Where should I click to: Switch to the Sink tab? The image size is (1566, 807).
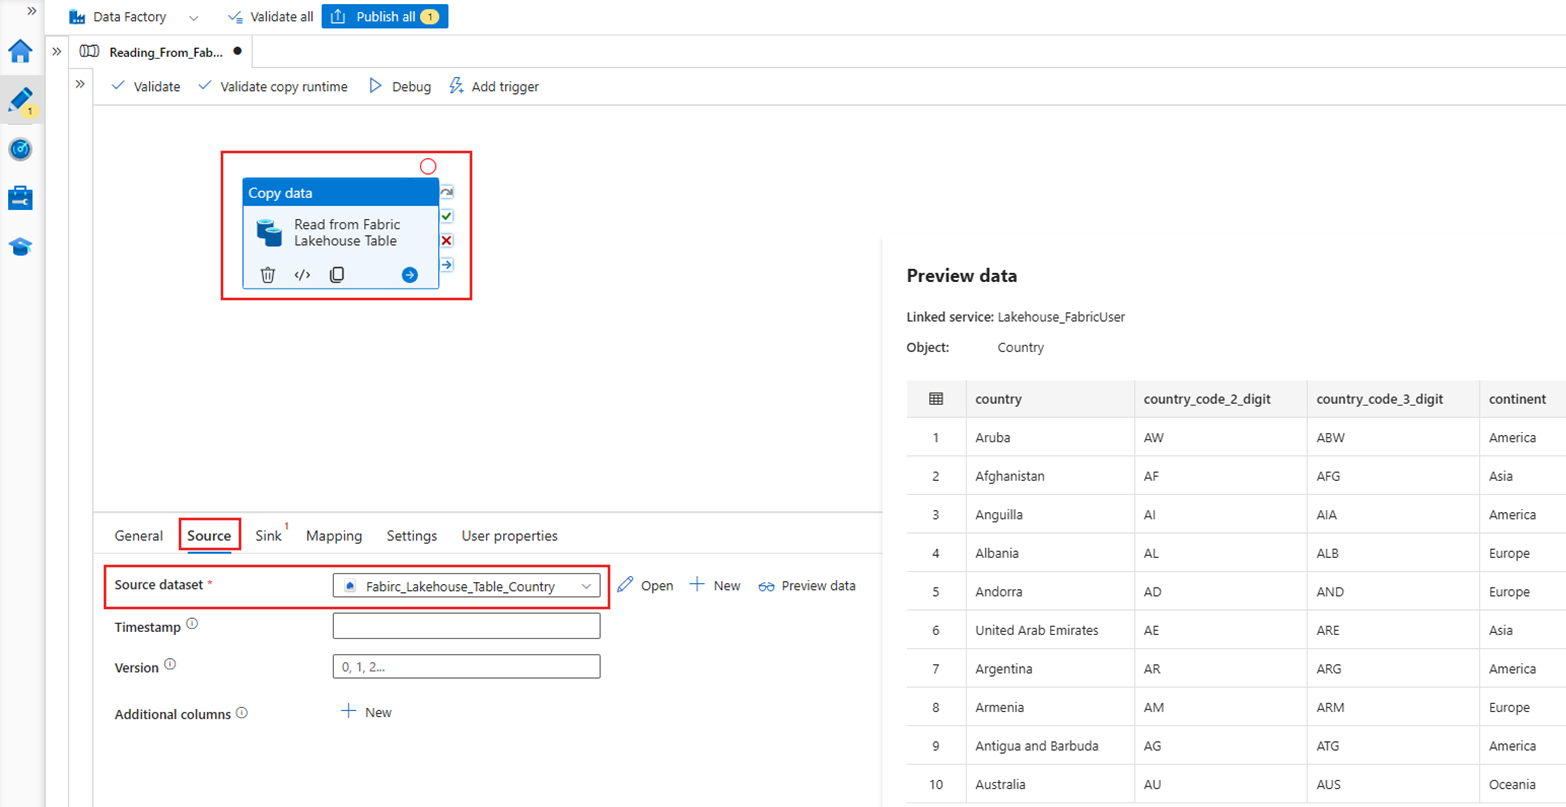(x=268, y=535)
